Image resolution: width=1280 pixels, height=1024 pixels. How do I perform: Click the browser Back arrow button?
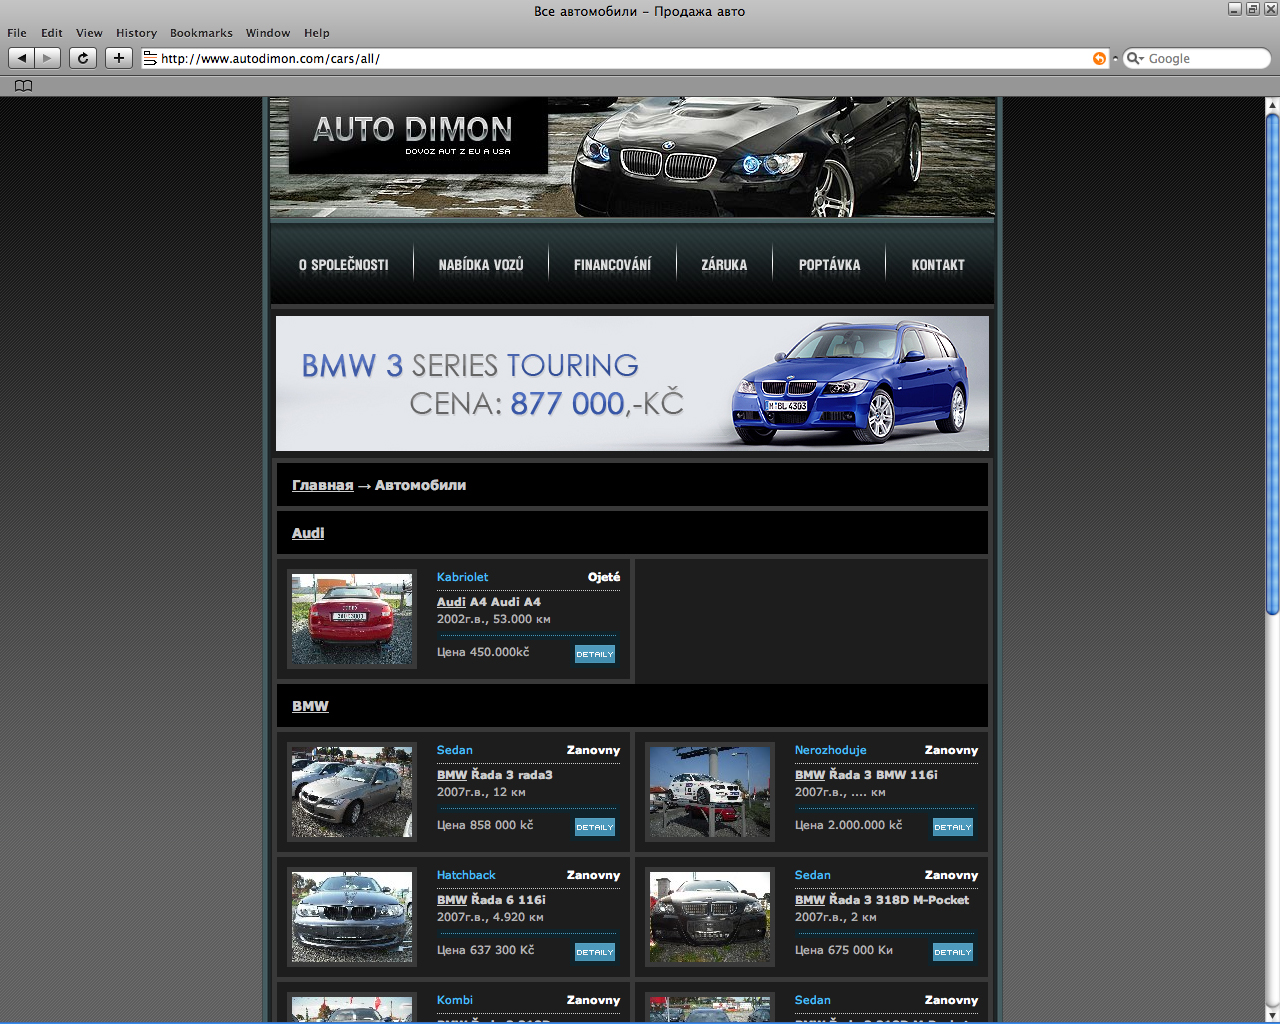(22, 58)
